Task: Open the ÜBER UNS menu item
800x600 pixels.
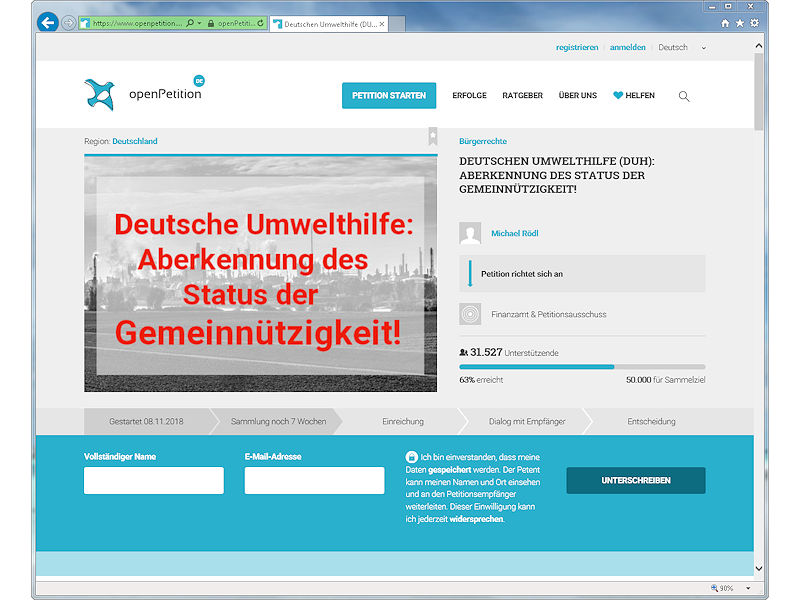Action: tap(578, 95)
